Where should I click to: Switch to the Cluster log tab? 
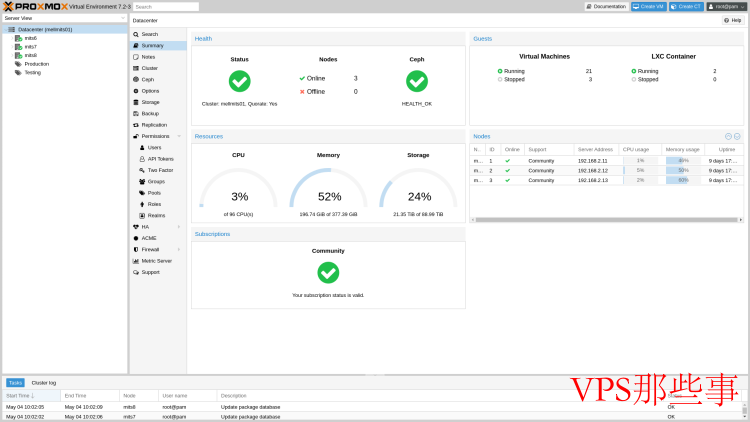44,383
